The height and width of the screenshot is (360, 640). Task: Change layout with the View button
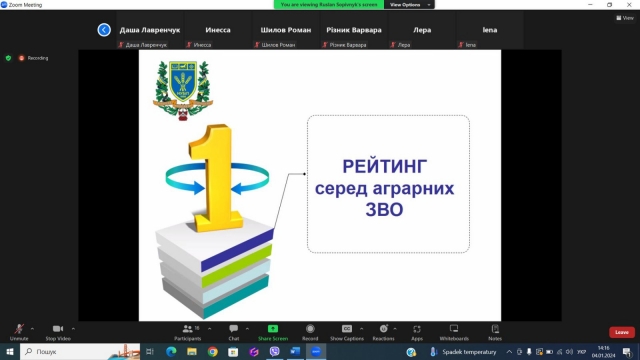[x=625, y=18]
